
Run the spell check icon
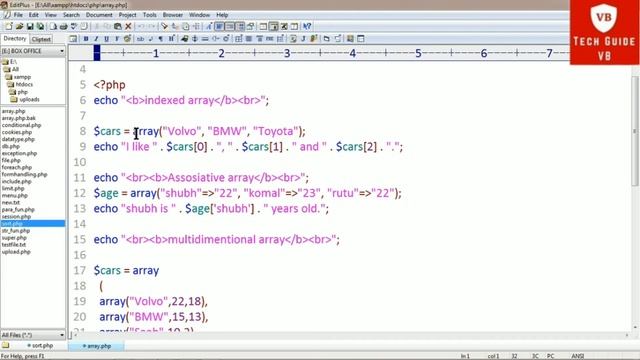(74, 27)
